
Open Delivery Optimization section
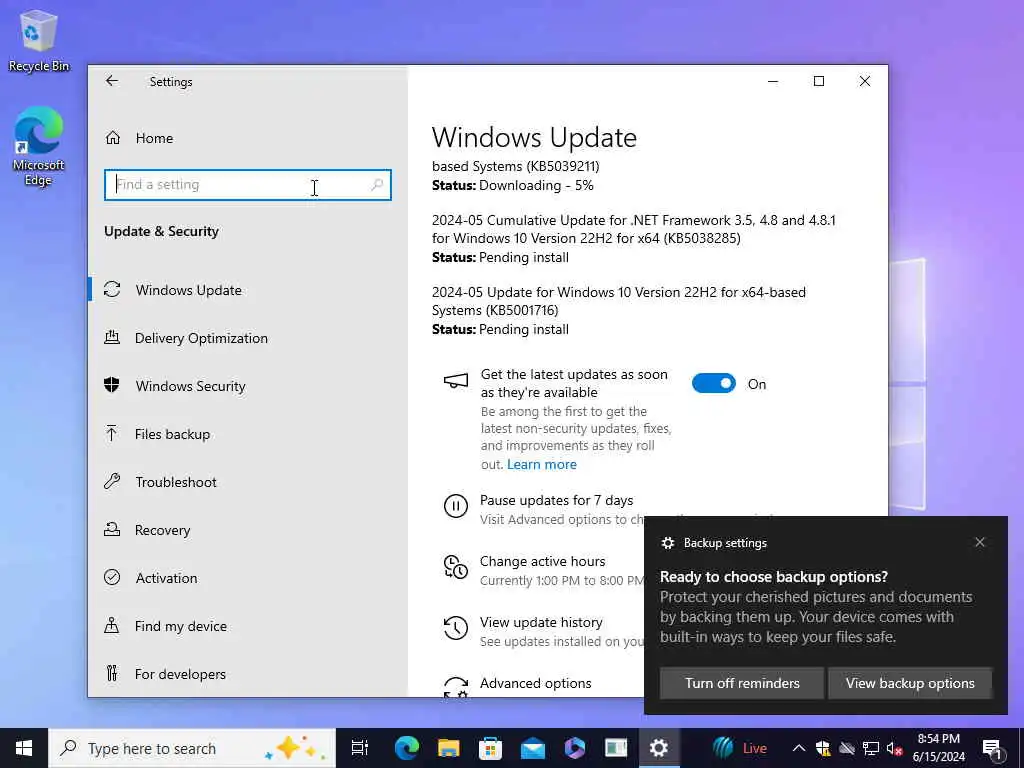pyautogui.click(x=201, y=338)
